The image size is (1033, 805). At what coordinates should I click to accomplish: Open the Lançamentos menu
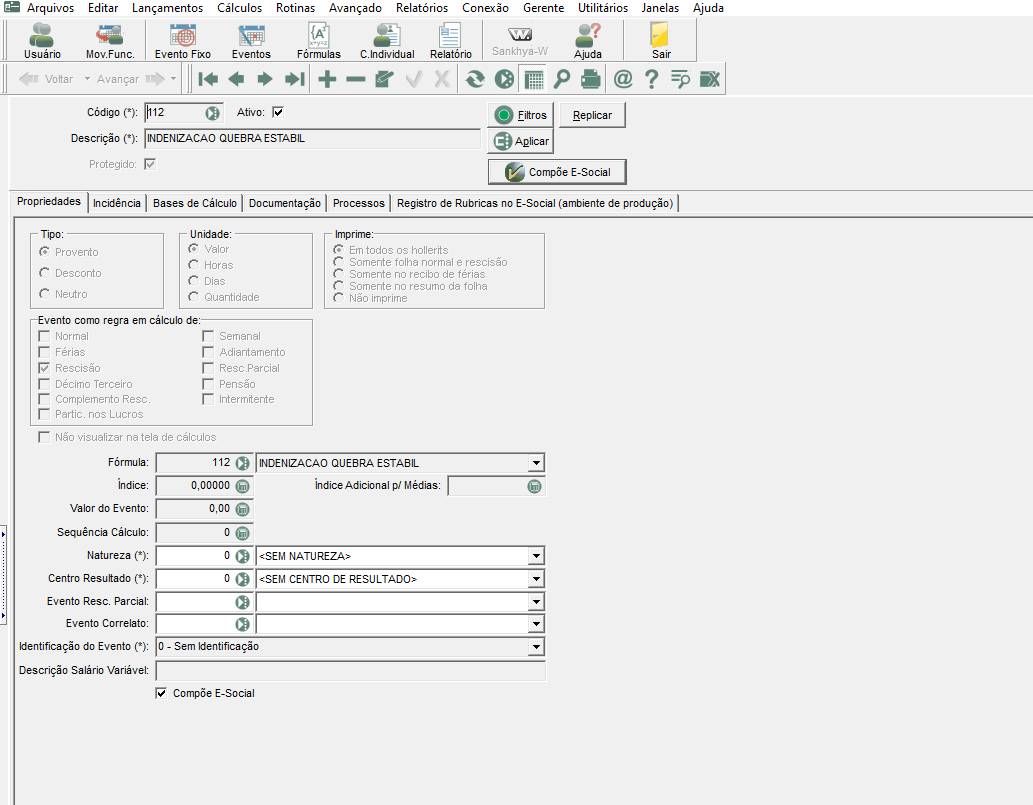tap(167, 8)
